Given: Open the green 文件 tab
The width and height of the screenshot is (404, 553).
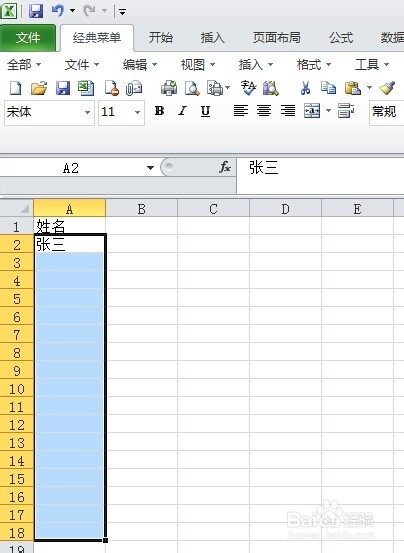Looking at the screenshot, I should (x=28, y=38).
